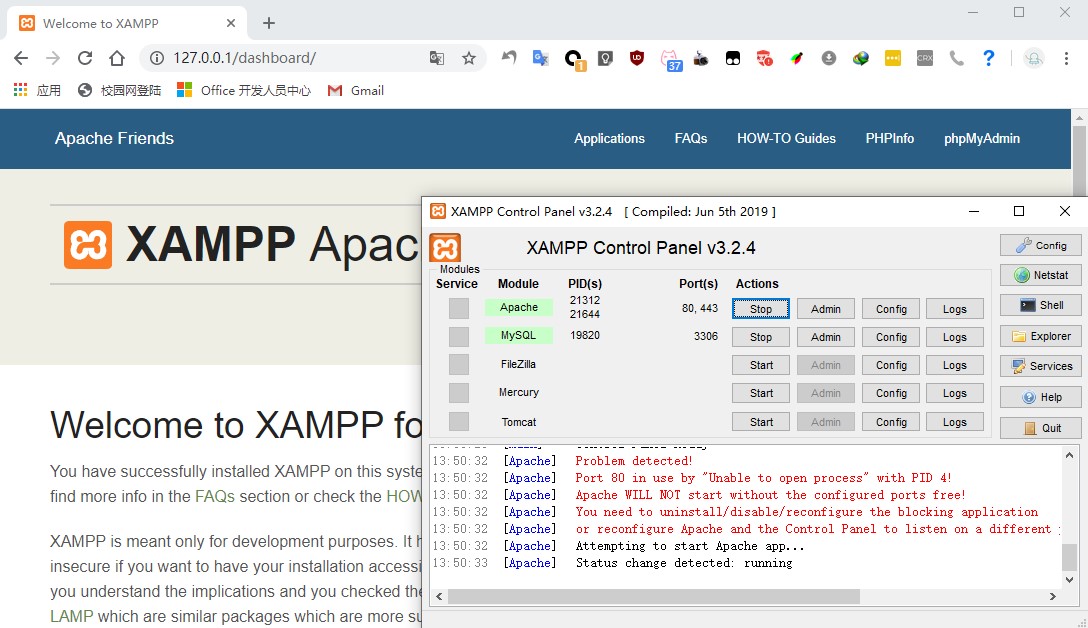Launch the XAMPP Shell
Viewport: 1088px width, 628px height.
(x=1040, y=305)
